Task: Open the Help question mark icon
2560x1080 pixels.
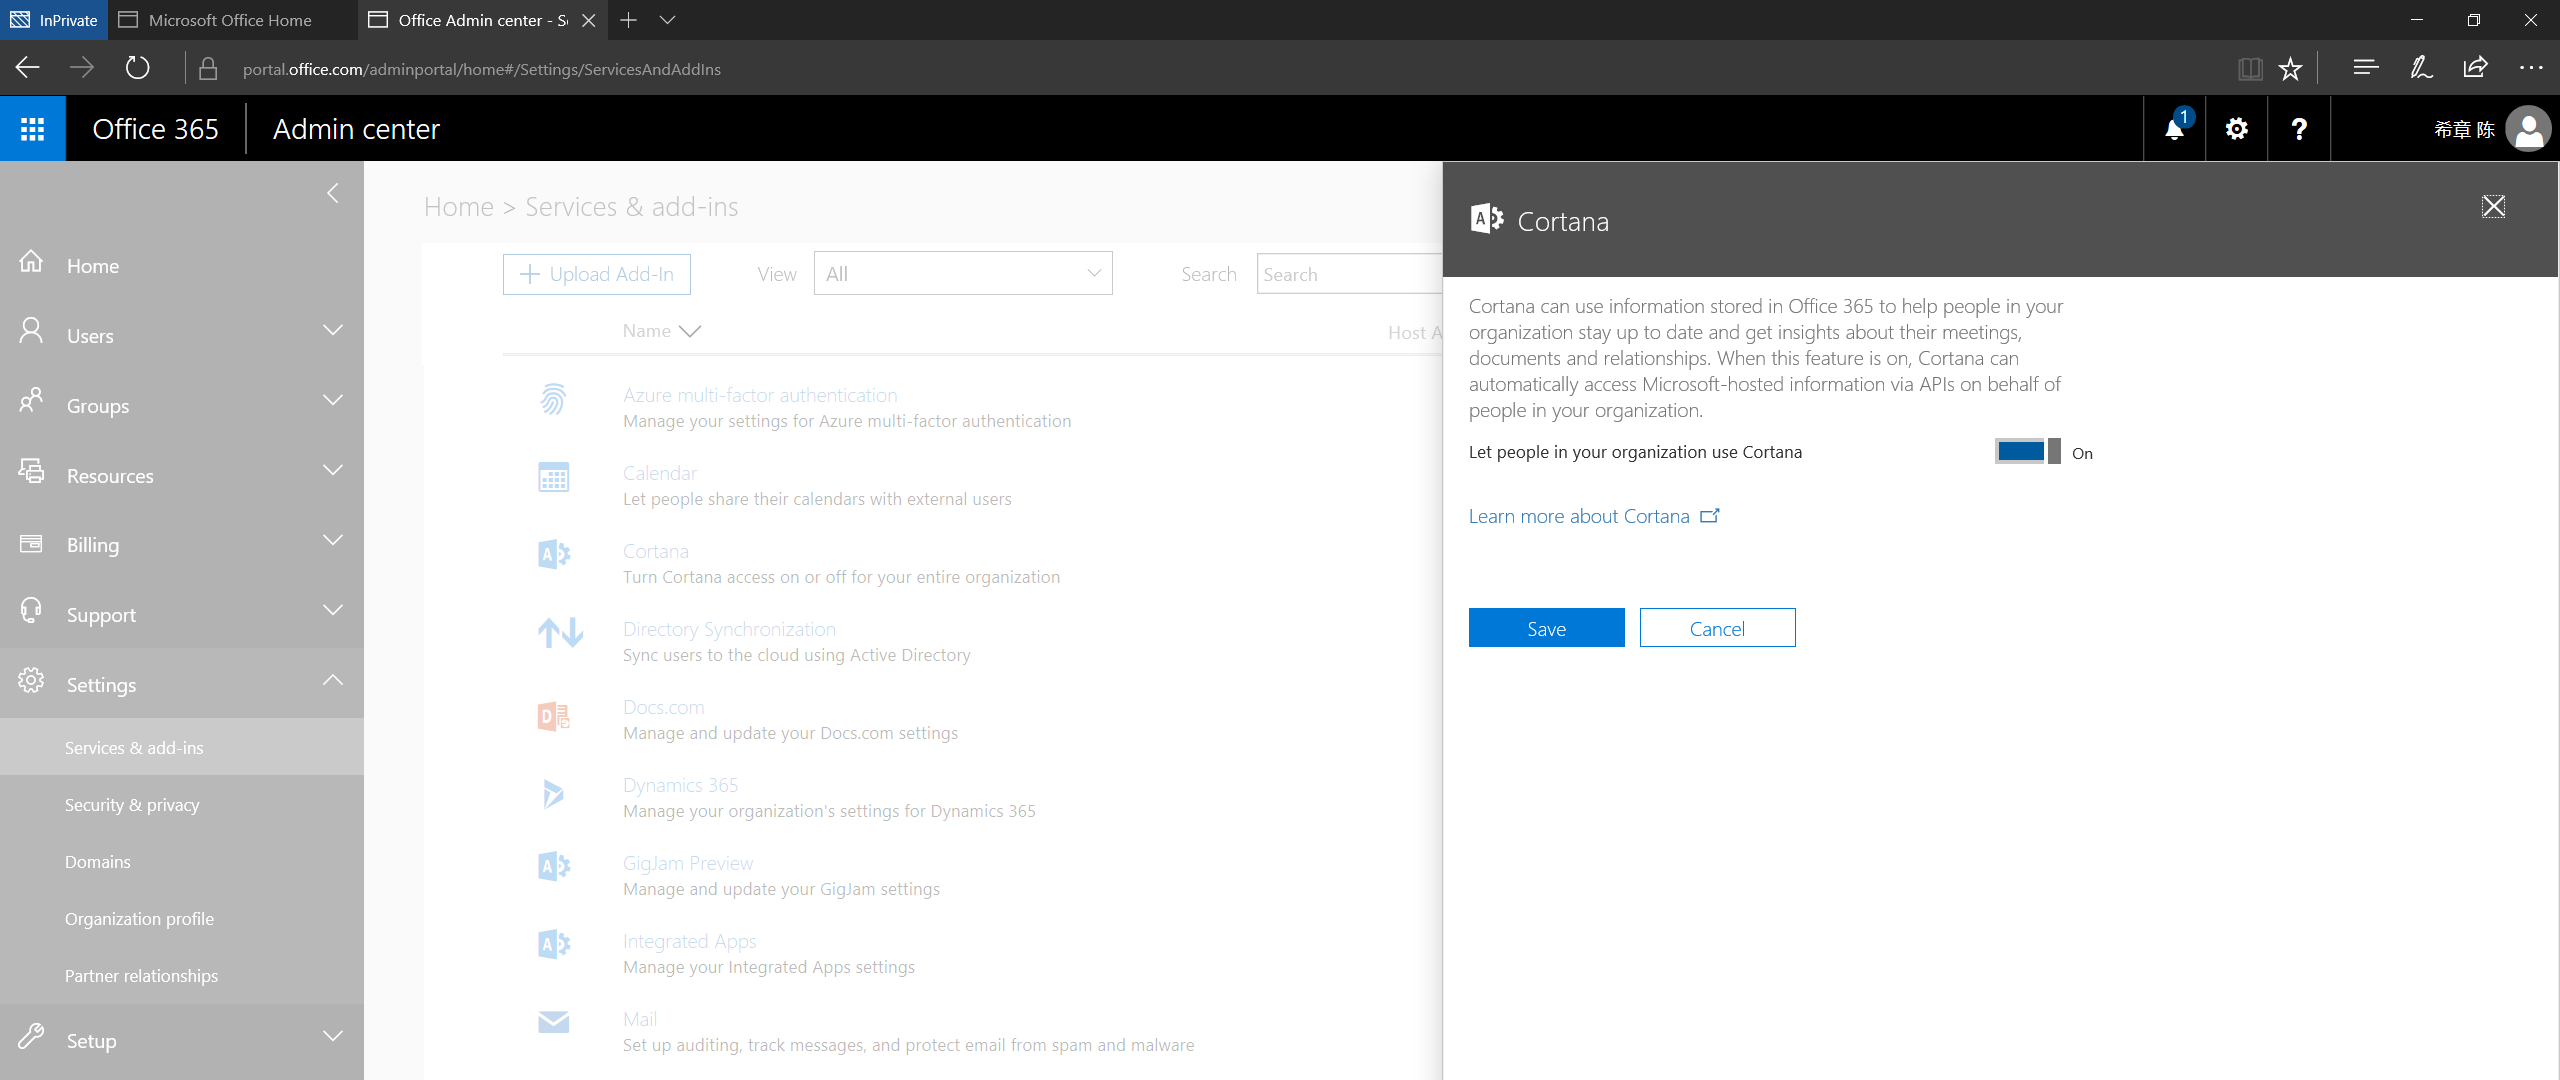Action: pos(2298,128)
